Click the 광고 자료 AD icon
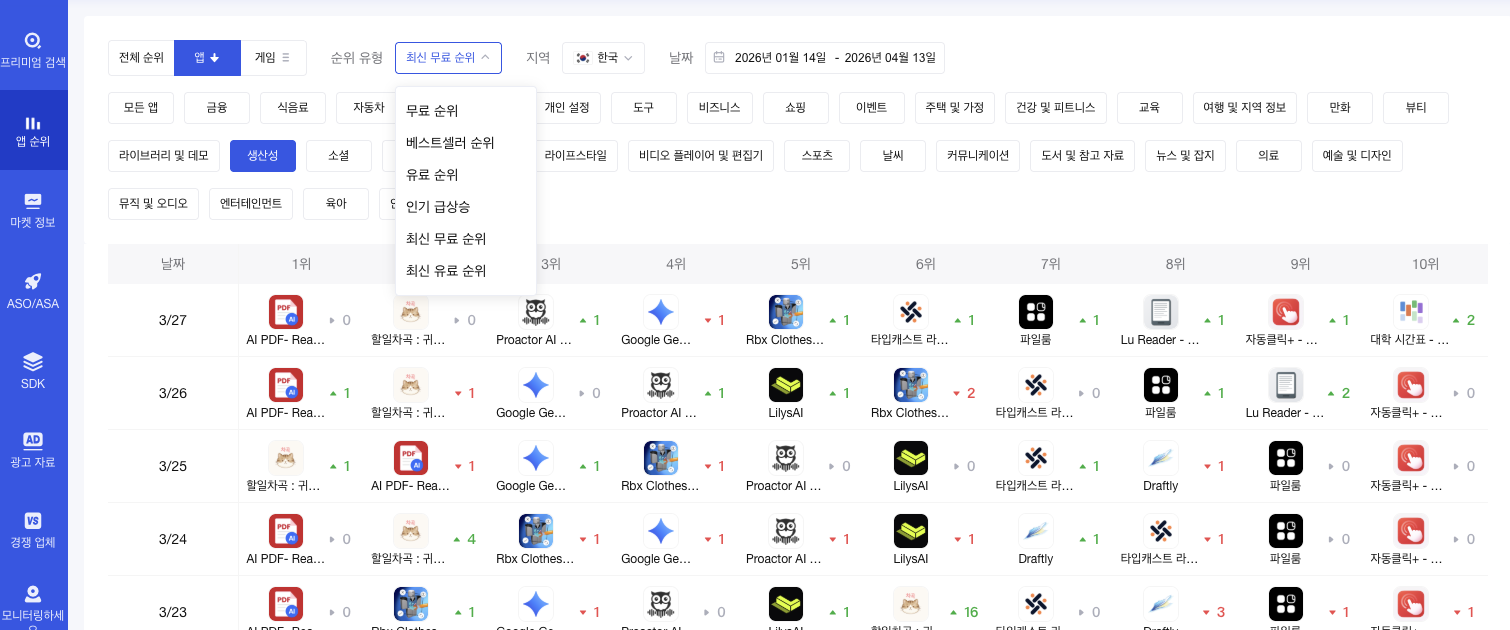 [33, 440]
